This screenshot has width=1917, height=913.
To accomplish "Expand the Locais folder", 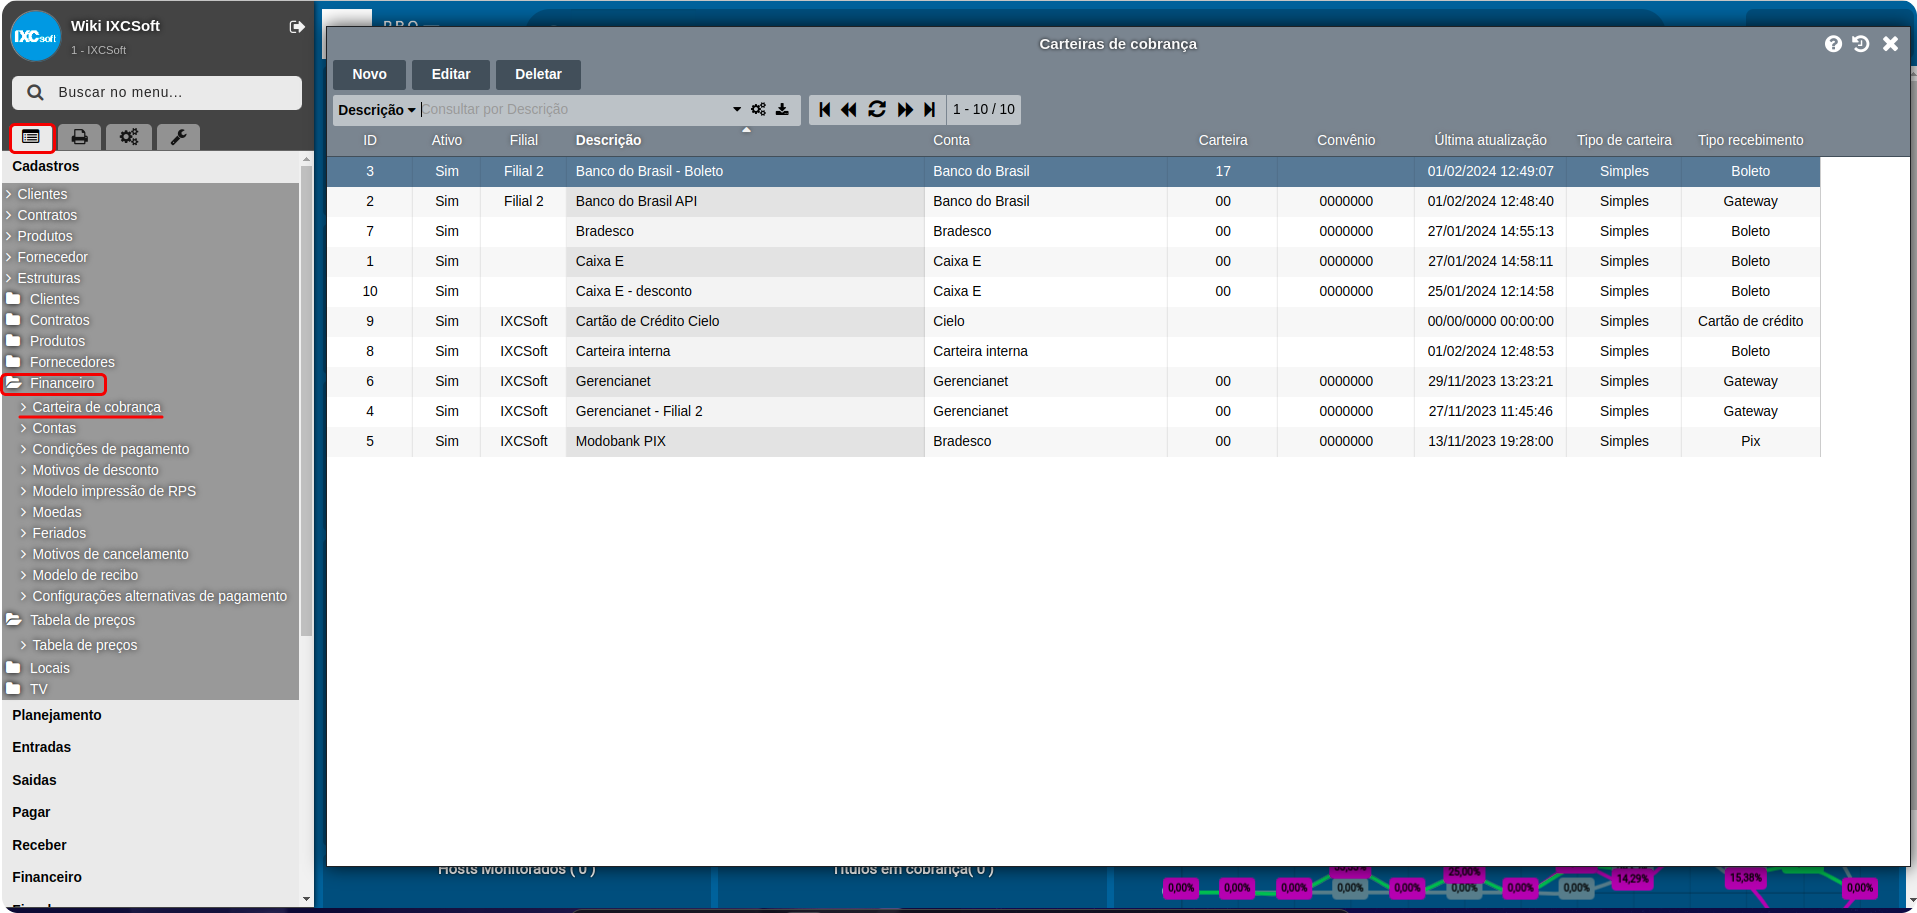I will point(38,668).
